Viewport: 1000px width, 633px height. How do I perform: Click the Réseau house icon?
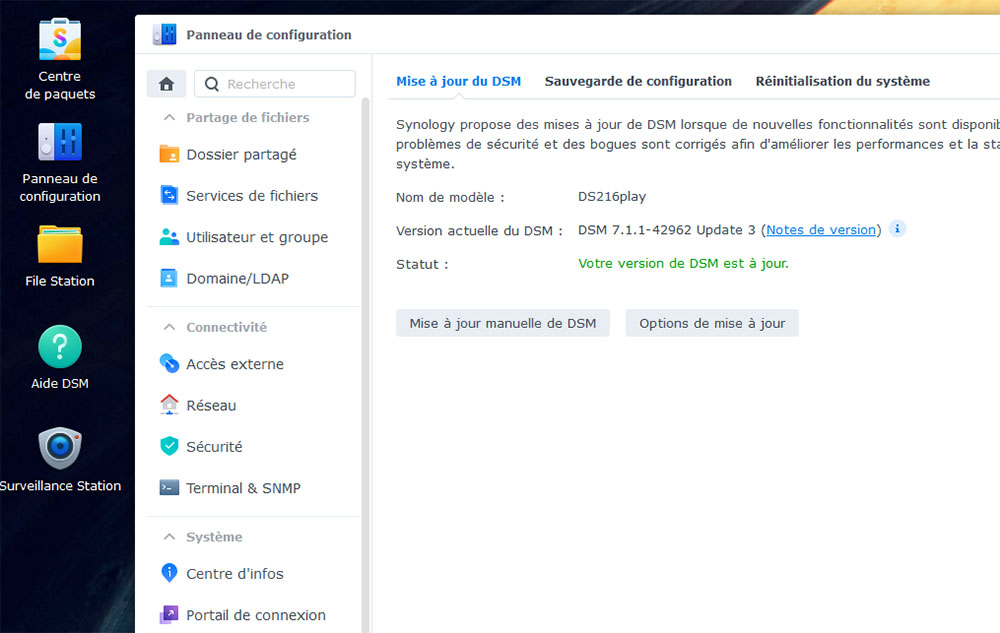(169, 405)
